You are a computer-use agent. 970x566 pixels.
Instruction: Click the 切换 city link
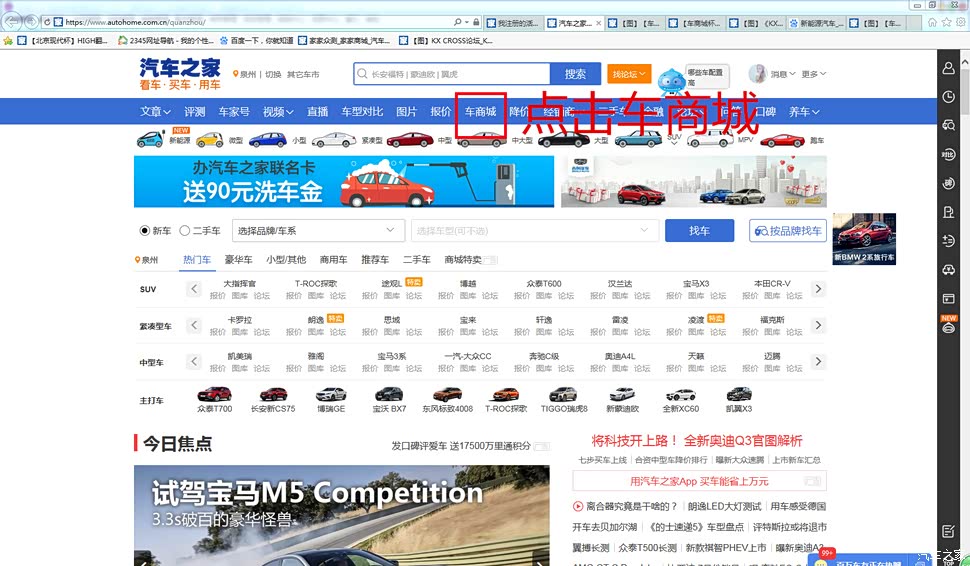(x=273, y=74)
